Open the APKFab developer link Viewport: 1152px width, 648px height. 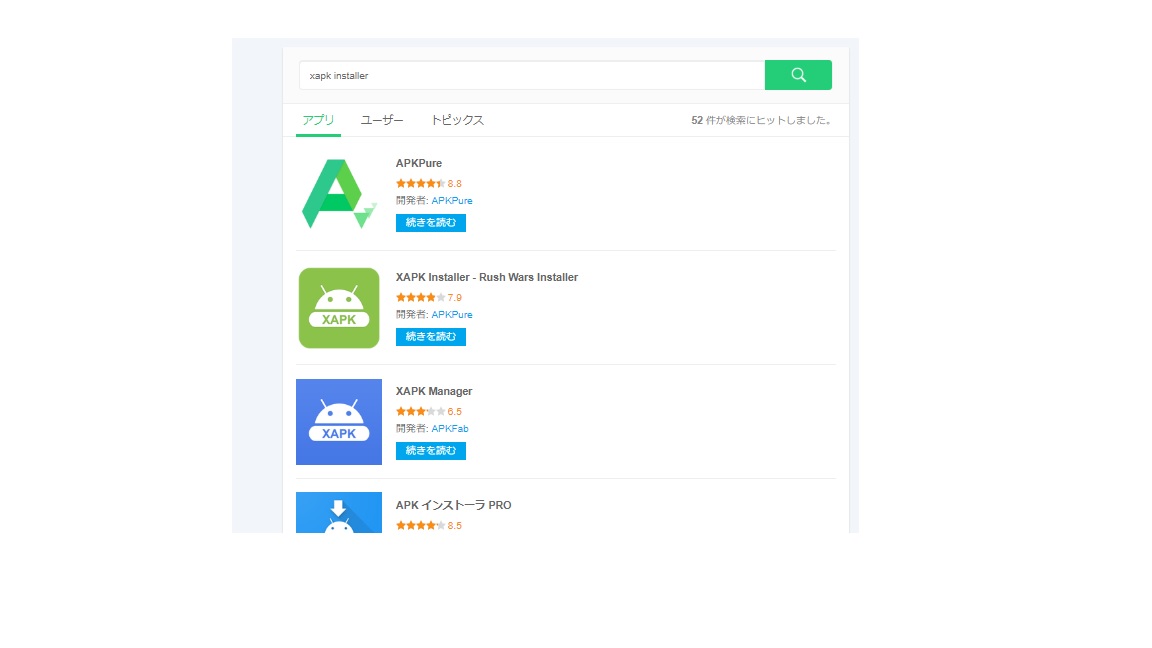(450, 428)
